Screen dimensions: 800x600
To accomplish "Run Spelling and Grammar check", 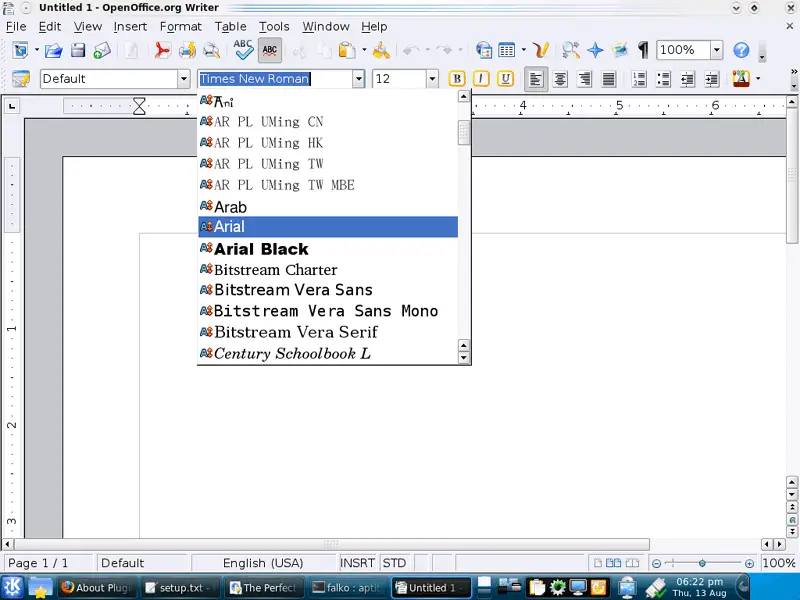I will coord(243,50).
